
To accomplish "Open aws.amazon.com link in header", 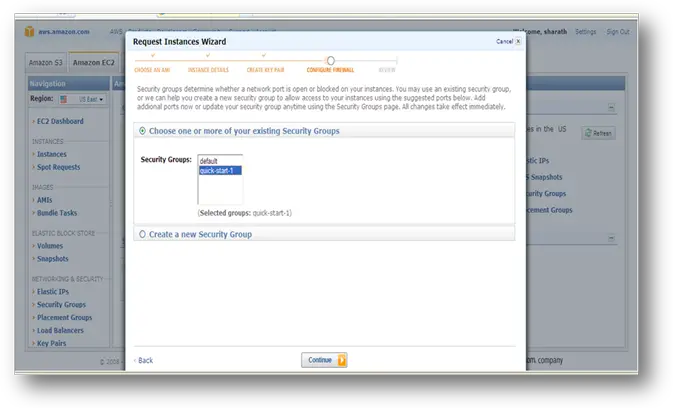I will pyautogui.click(x=64, y=32).
